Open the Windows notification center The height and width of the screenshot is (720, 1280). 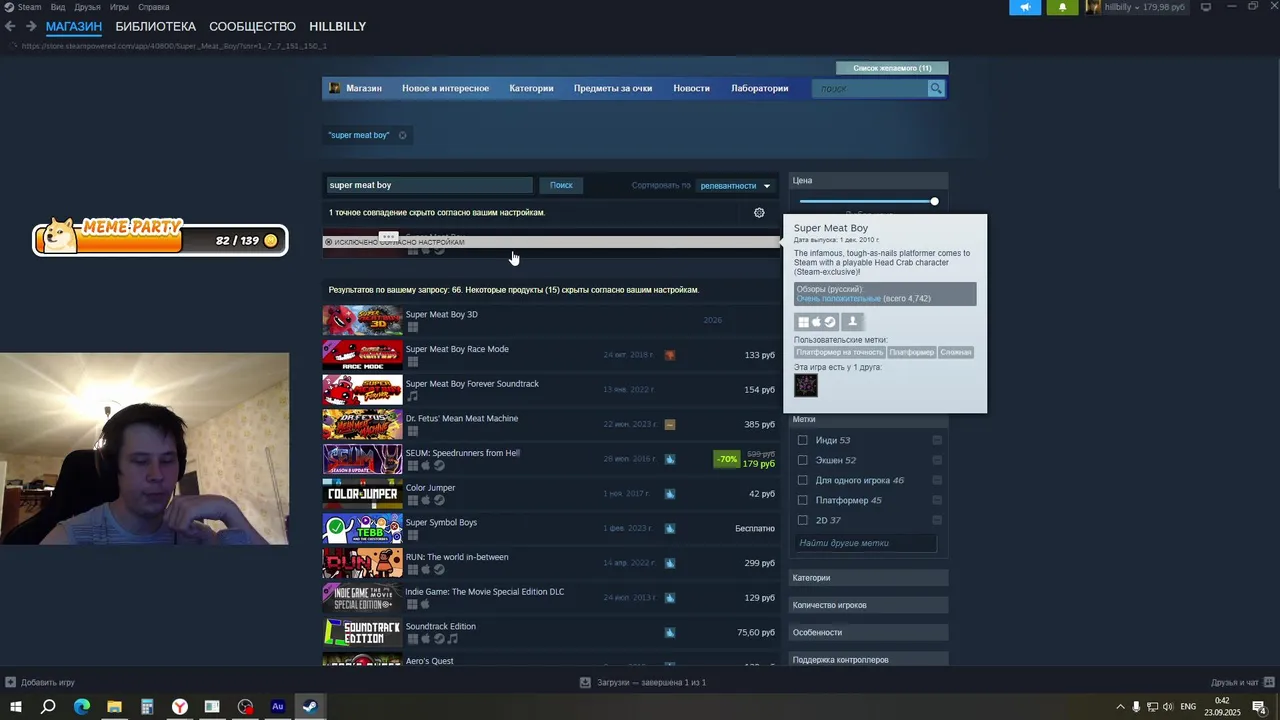[1259, 707]
